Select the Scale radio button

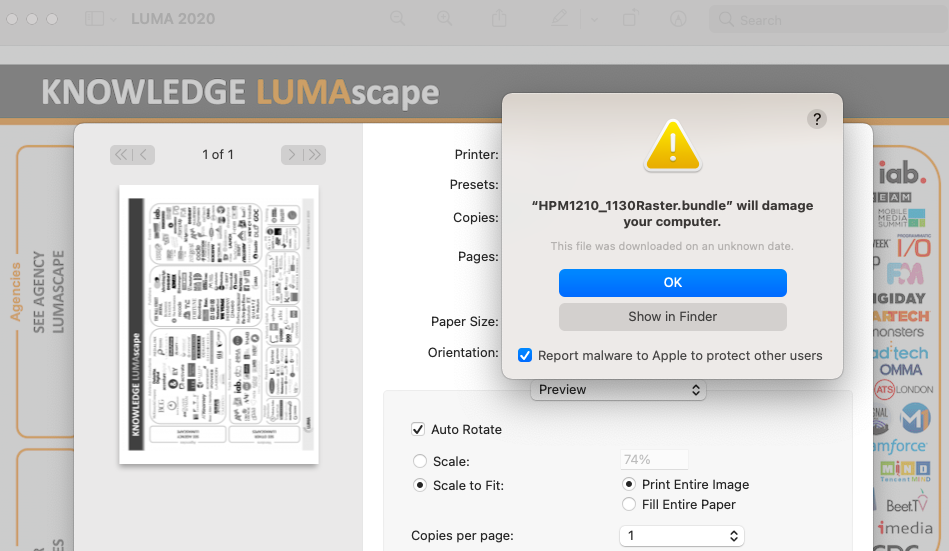(x=419, y=461)
